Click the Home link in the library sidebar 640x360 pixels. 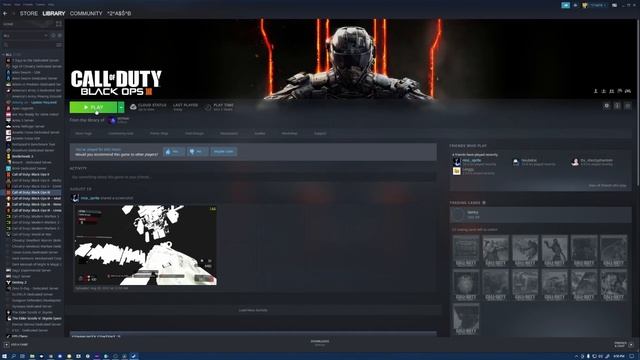coord(8,24)
